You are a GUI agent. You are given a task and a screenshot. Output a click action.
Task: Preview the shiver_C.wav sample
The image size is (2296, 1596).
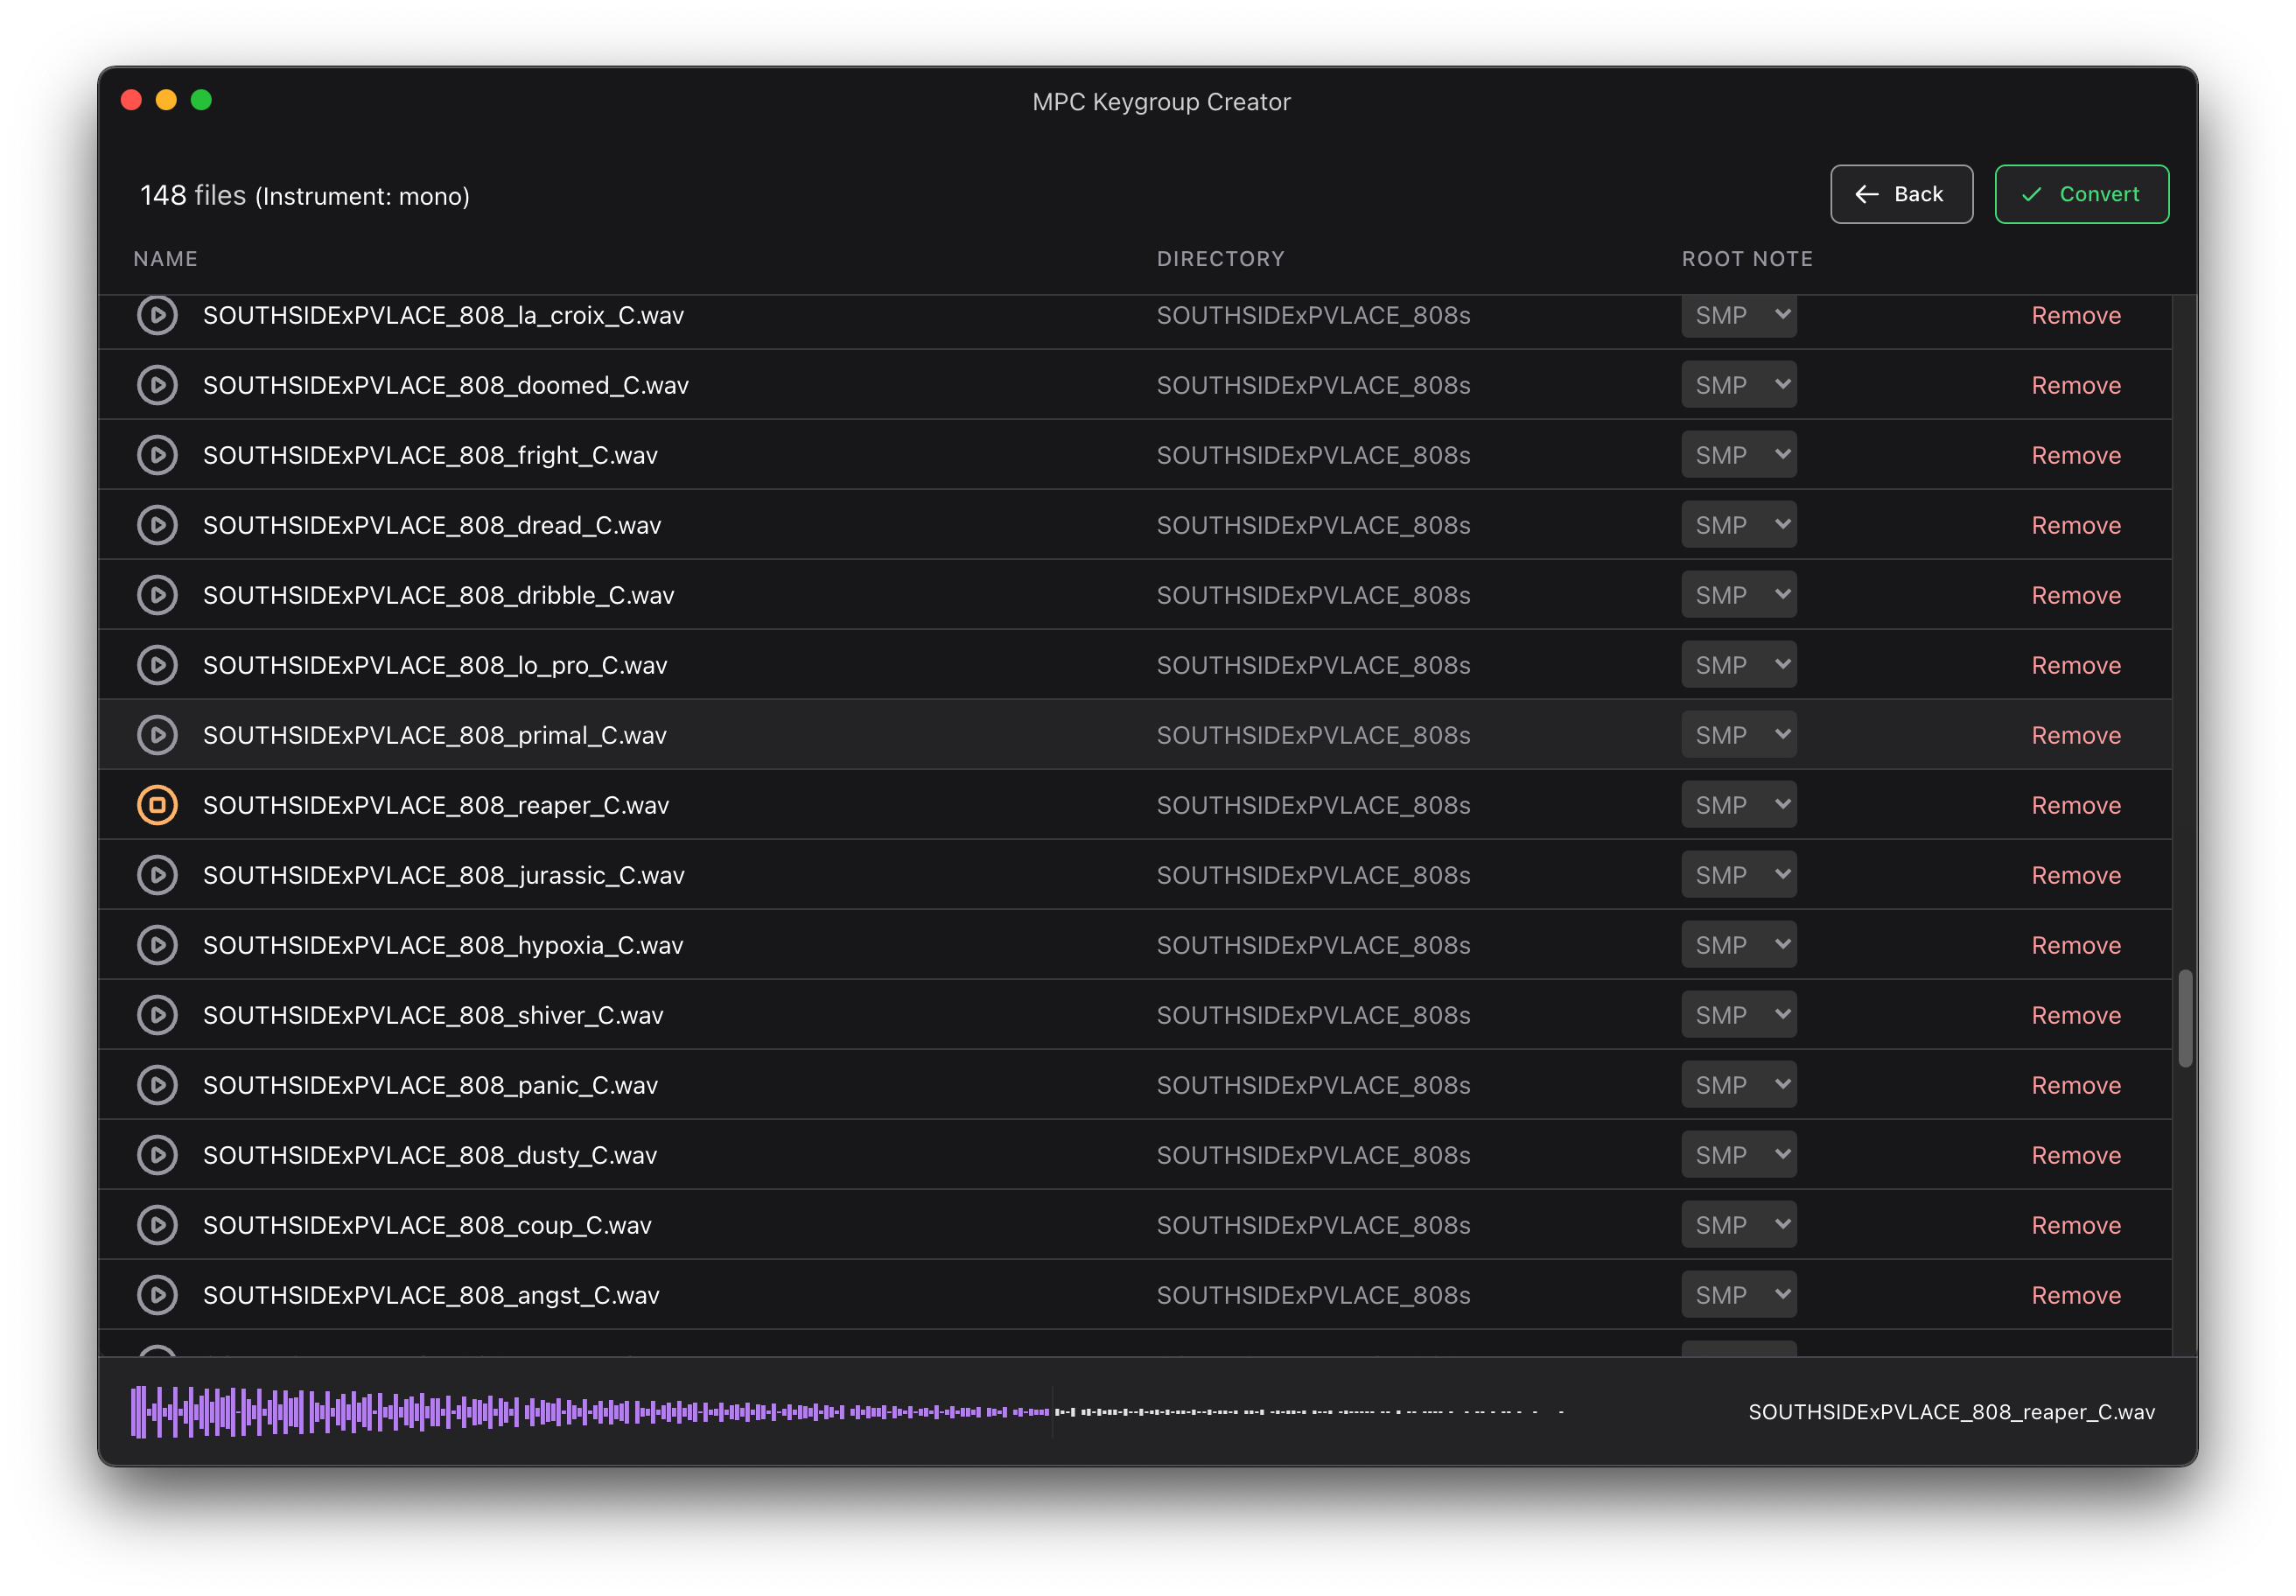pos(157,1015)
